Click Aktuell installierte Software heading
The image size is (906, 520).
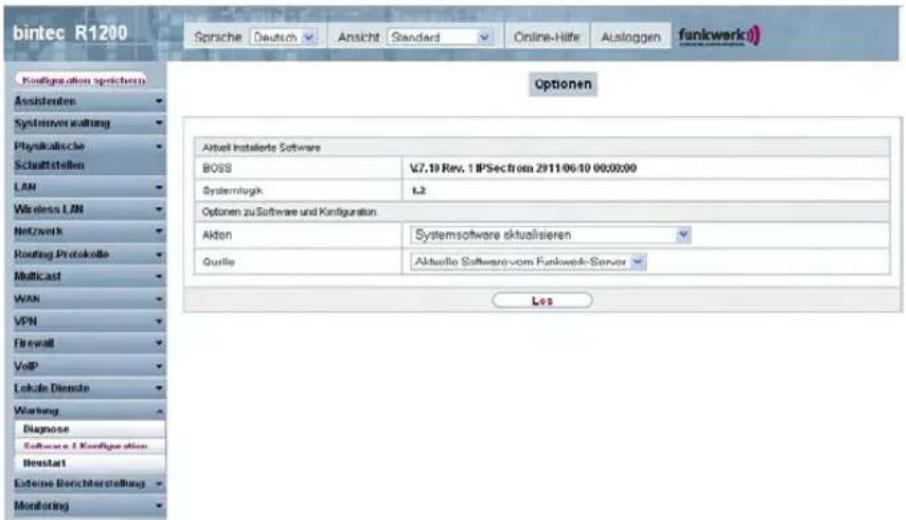click(x=261, y=148)
